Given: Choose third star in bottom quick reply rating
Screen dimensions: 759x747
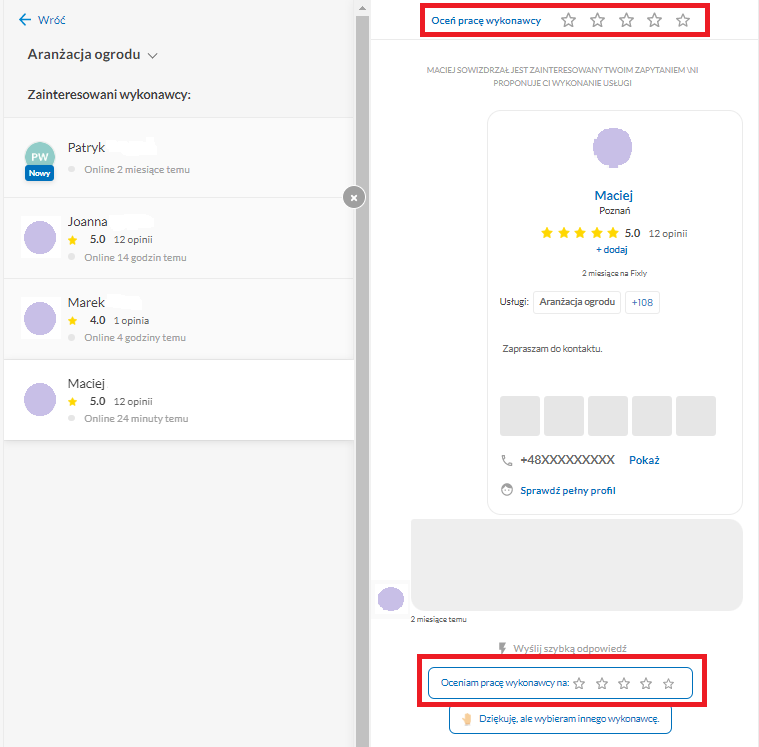Looking at the screenshot, I should coord(624,683).
